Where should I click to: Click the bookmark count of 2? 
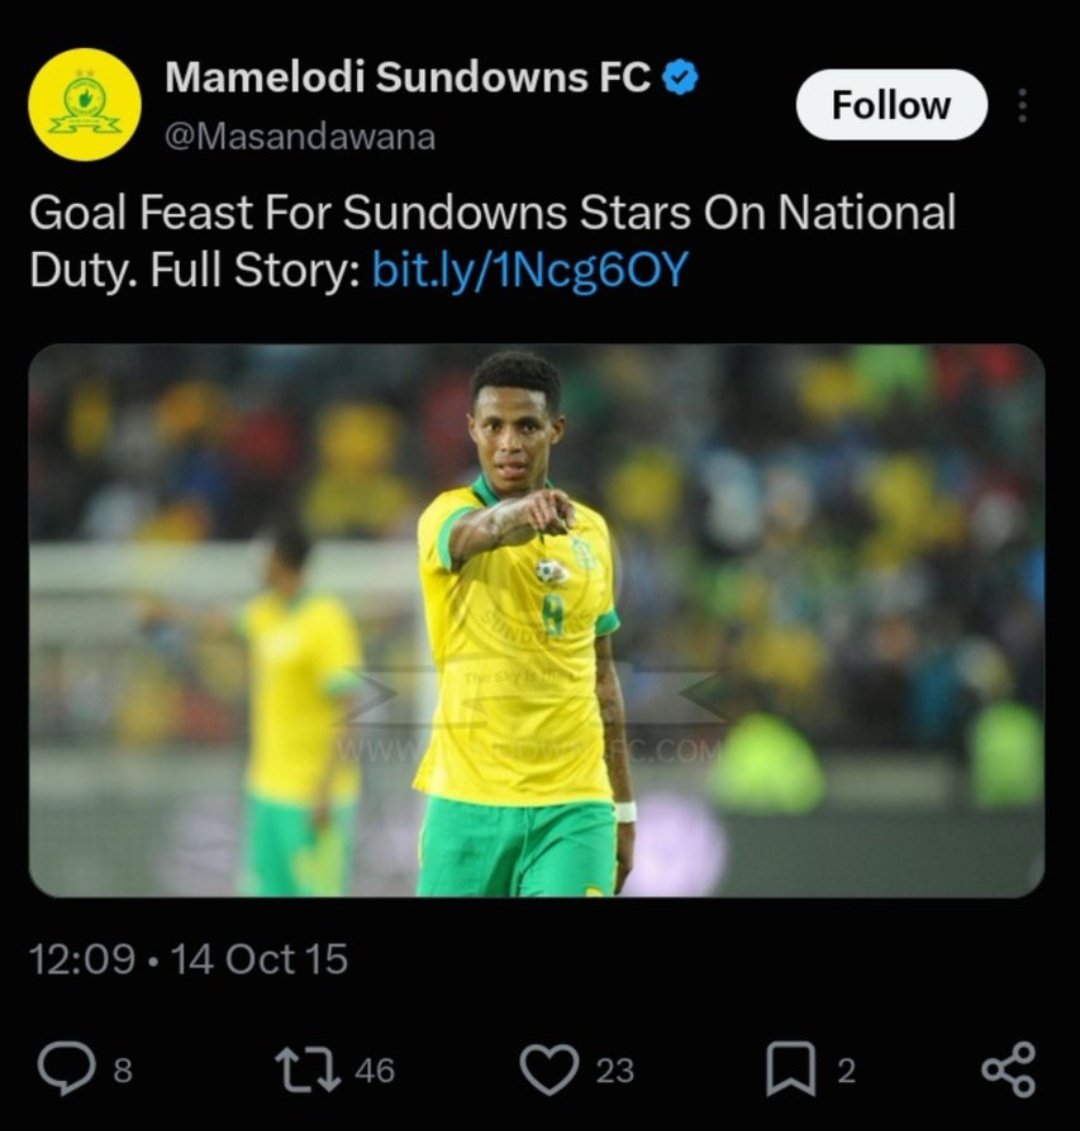(846, 1070)
